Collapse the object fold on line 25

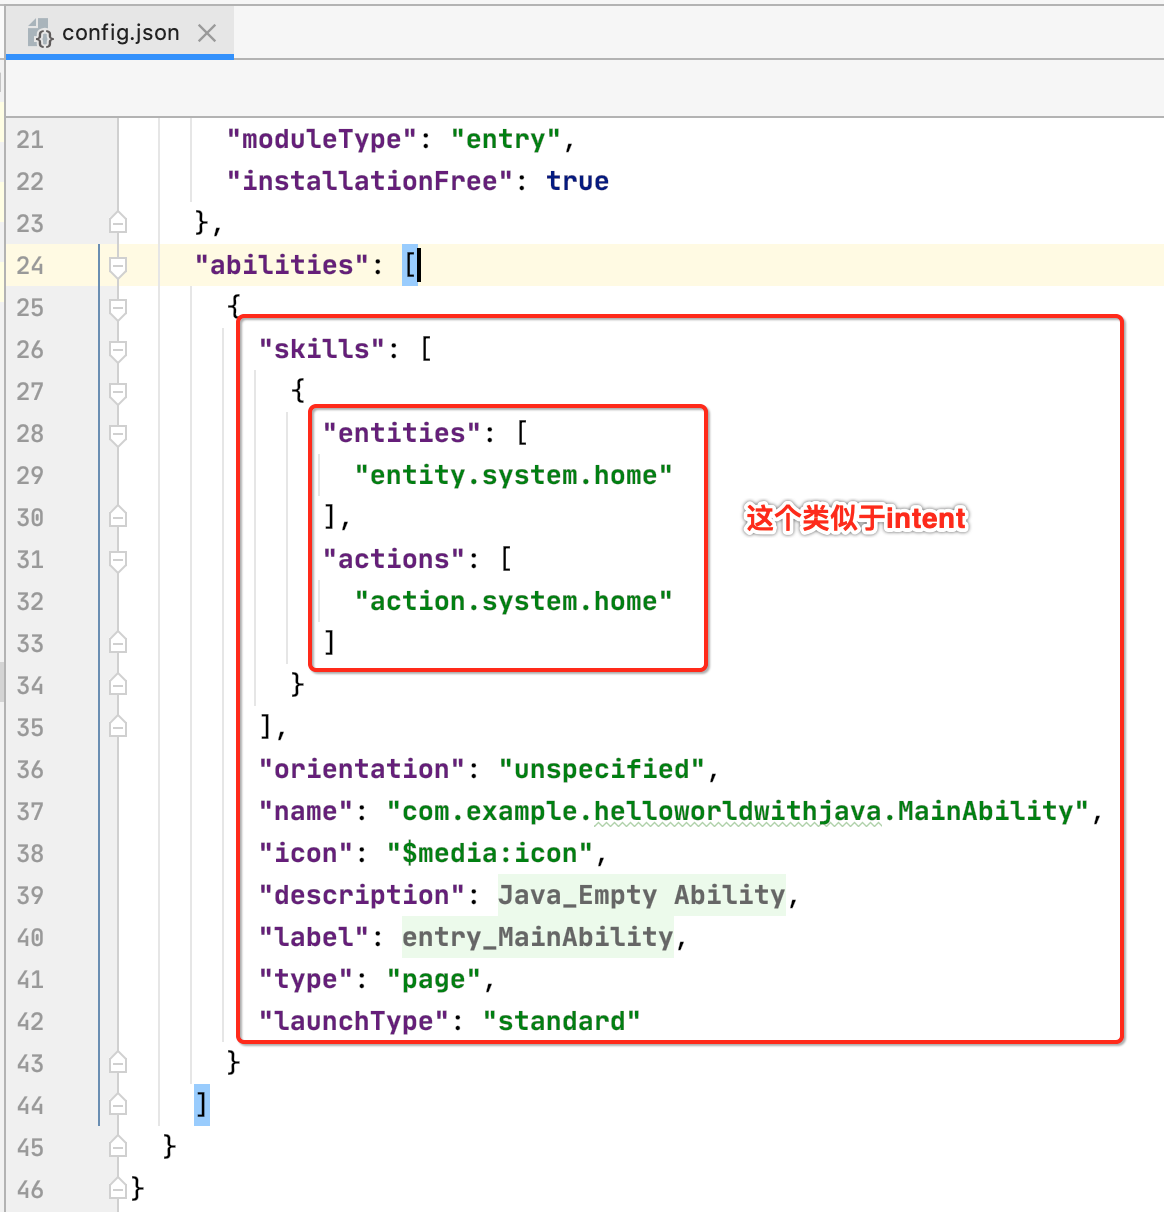pos(118,307)
